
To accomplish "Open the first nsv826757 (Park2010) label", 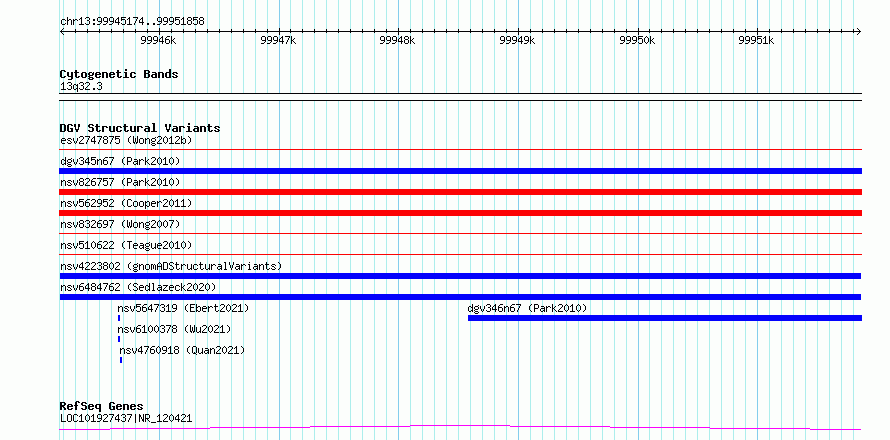I will [120, 182].
